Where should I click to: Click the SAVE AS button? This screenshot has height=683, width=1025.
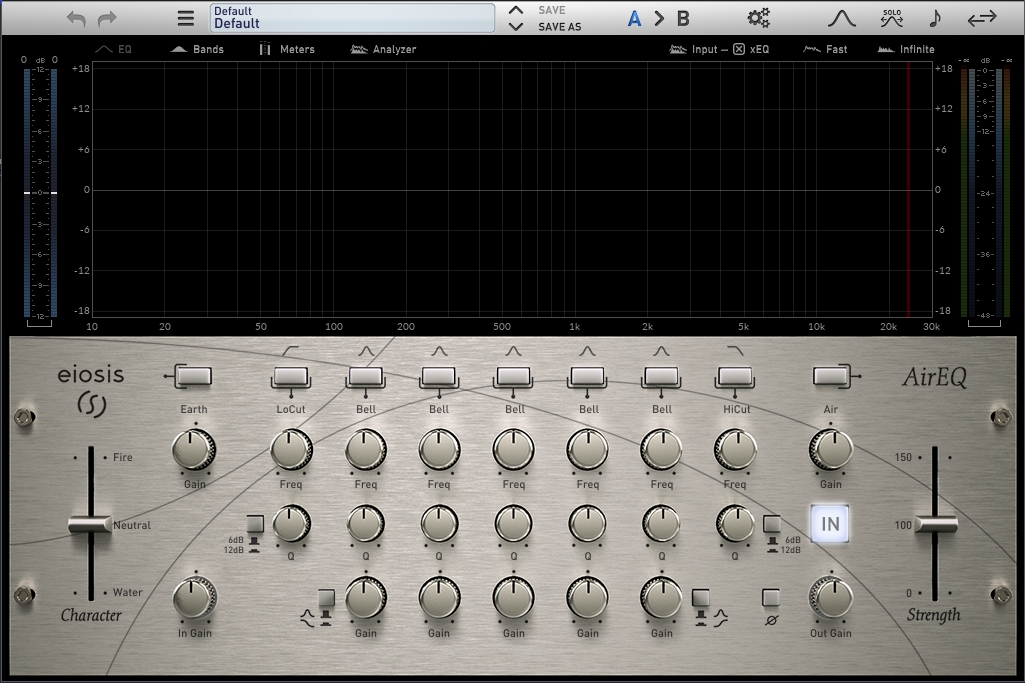click(559, 27)
